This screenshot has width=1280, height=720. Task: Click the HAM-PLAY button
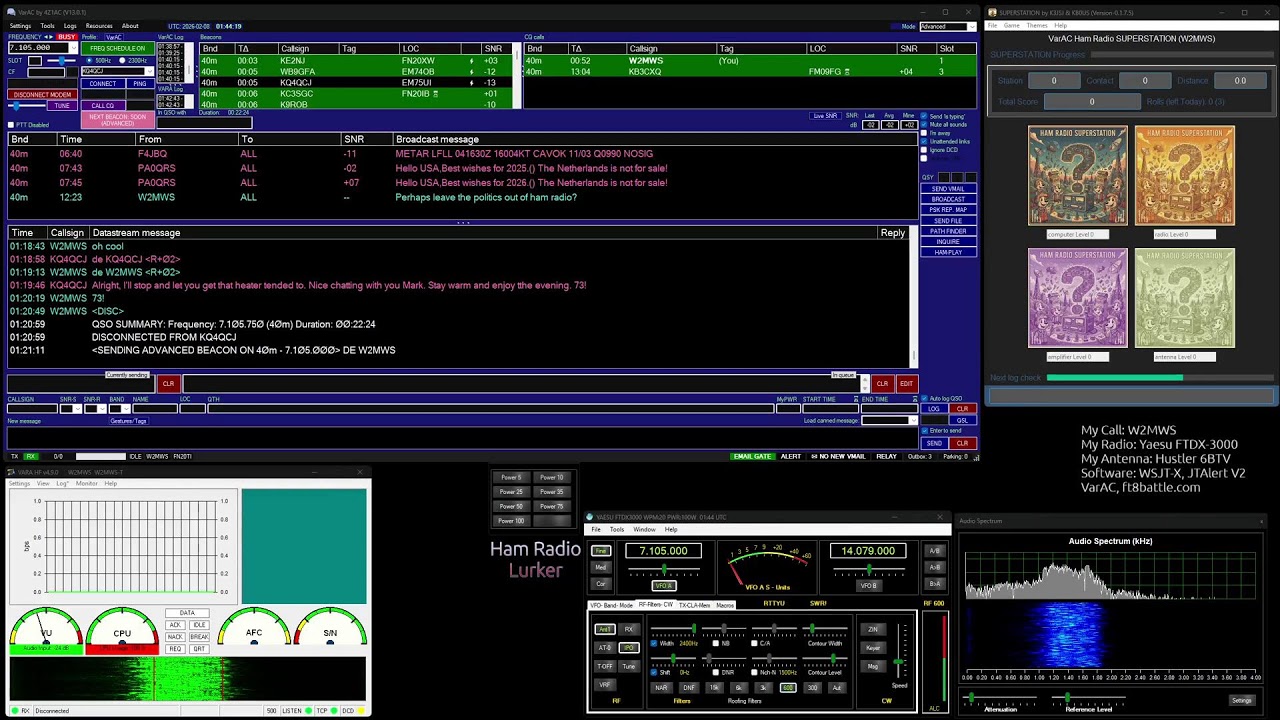tap(948, 252)
